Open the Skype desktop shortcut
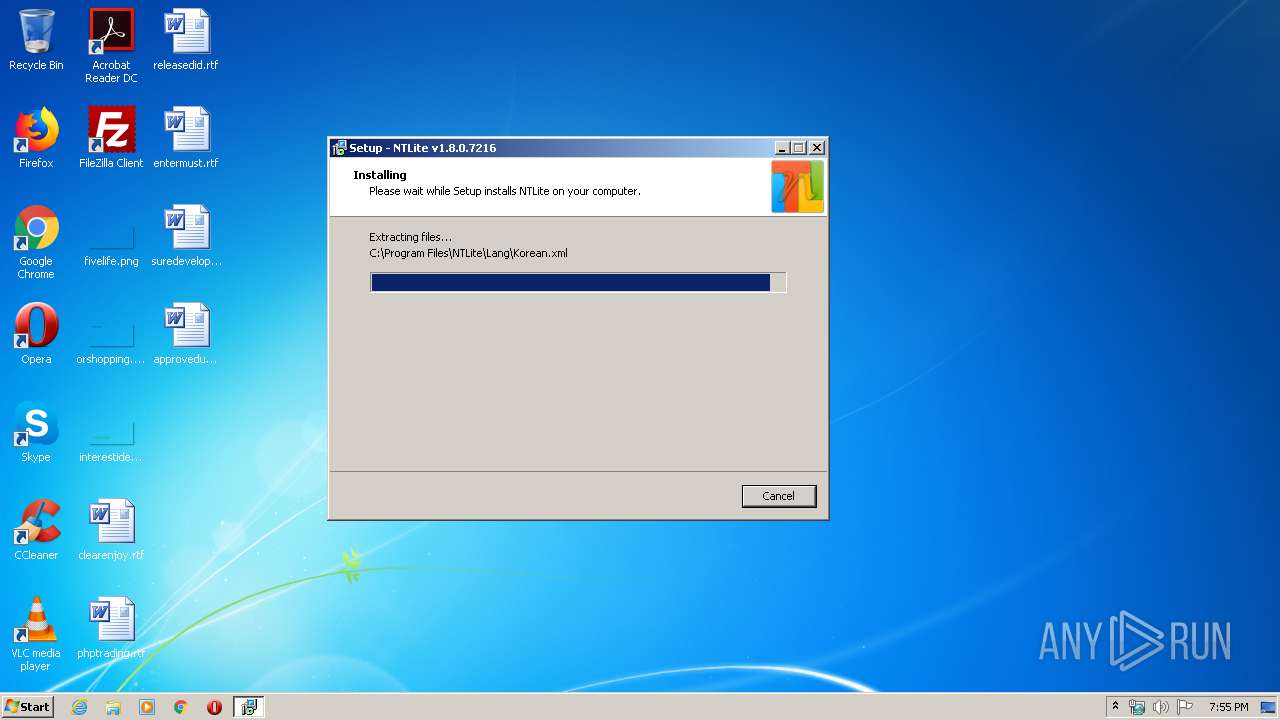Screen dimensions: 1280x720 [36, 432]
